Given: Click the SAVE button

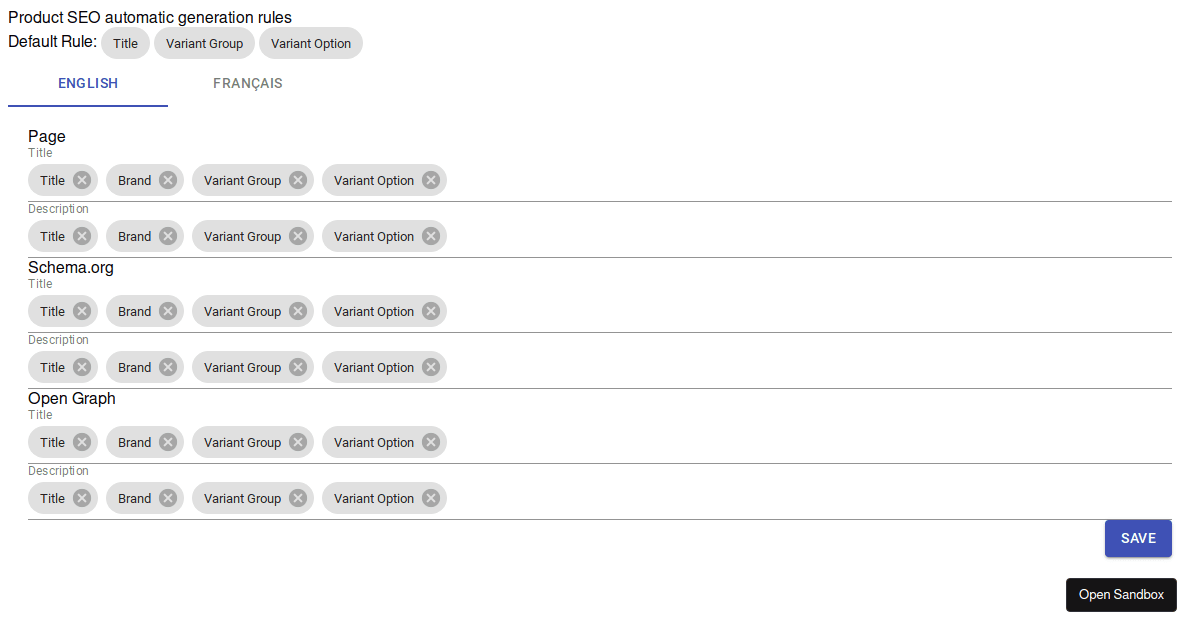Looking at the screenshot, I should tap(1138, 538).
